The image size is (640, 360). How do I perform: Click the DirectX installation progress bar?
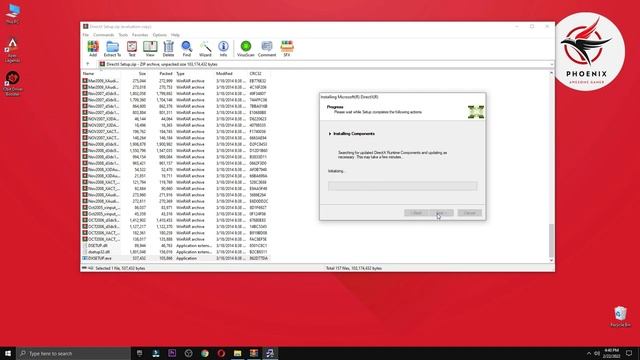[402, 186]
